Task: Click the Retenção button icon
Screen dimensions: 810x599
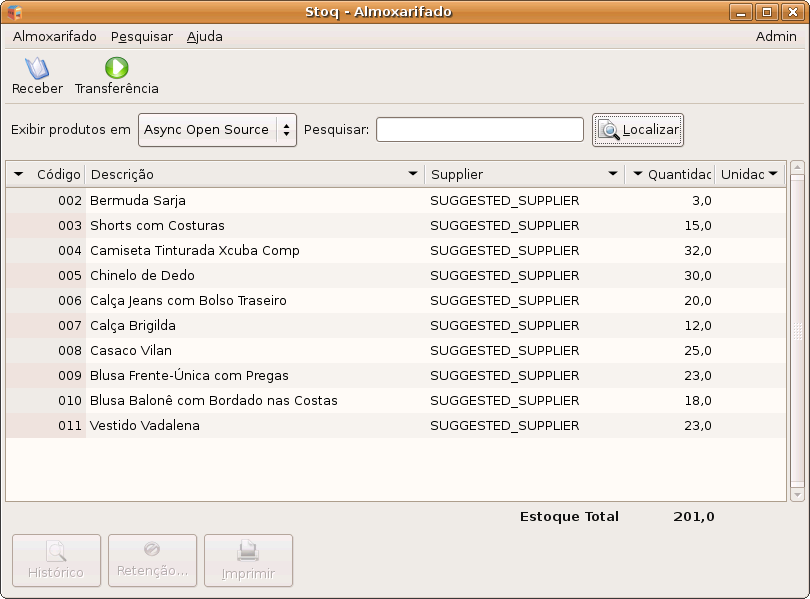Action: point(152,550)
